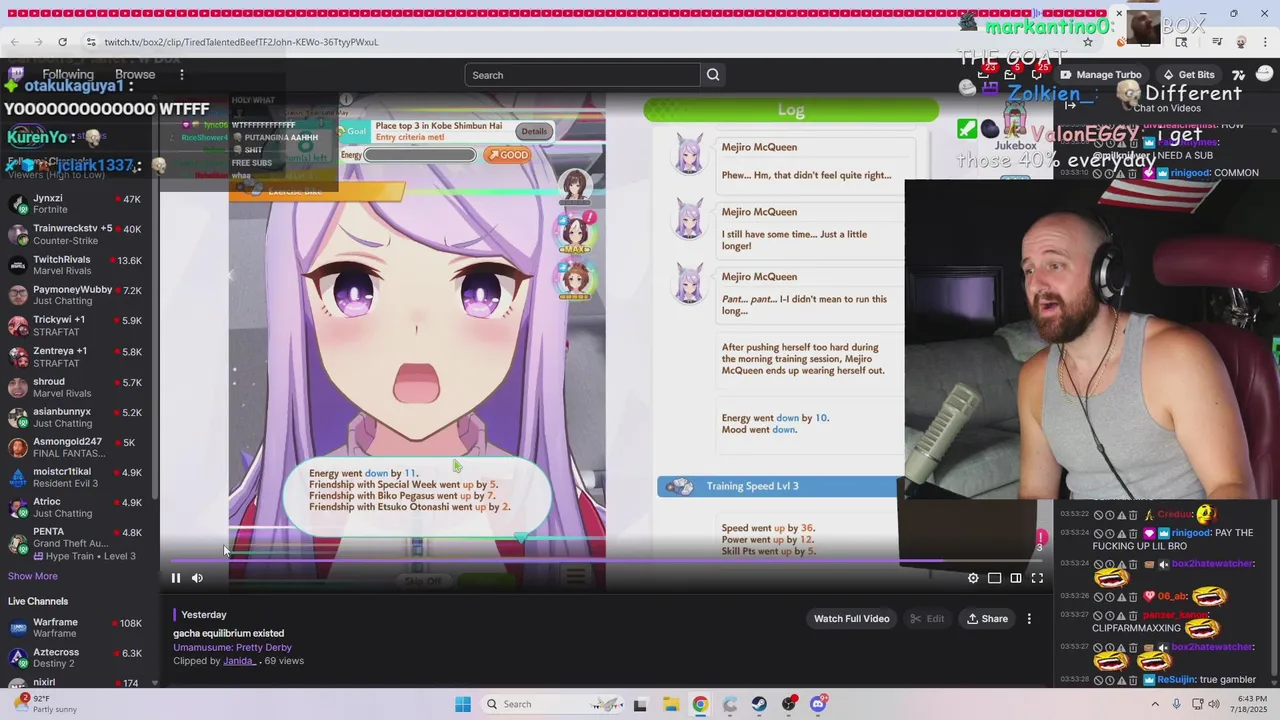1280x720 pixels.
Task: Click the Share button below the player
Action: pos(987,619)
